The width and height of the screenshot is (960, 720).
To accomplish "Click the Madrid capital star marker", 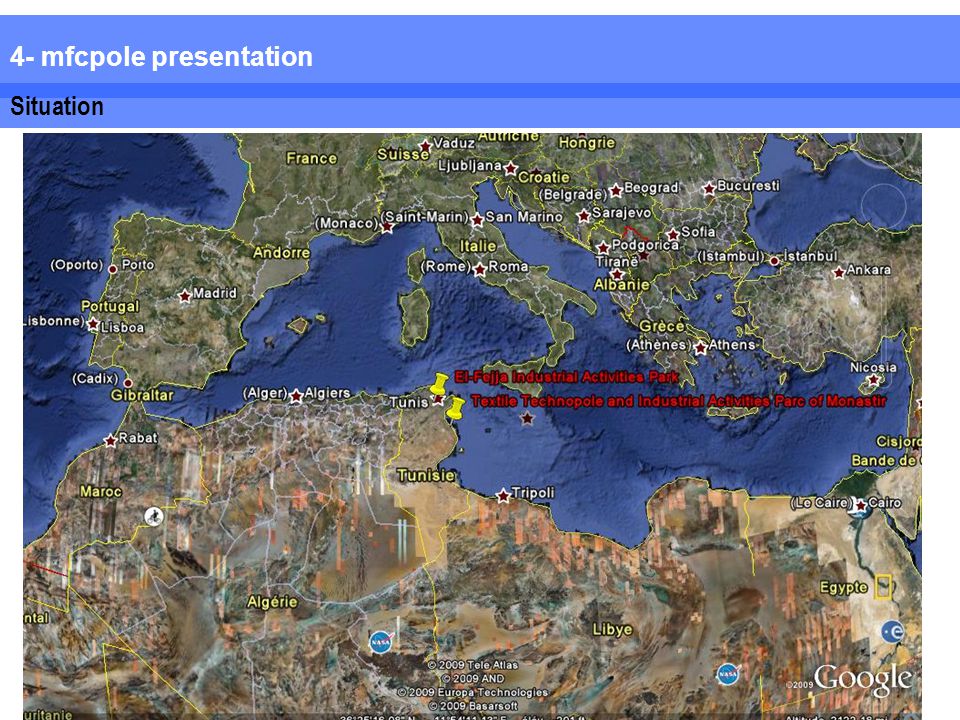I will pos(185,296).
